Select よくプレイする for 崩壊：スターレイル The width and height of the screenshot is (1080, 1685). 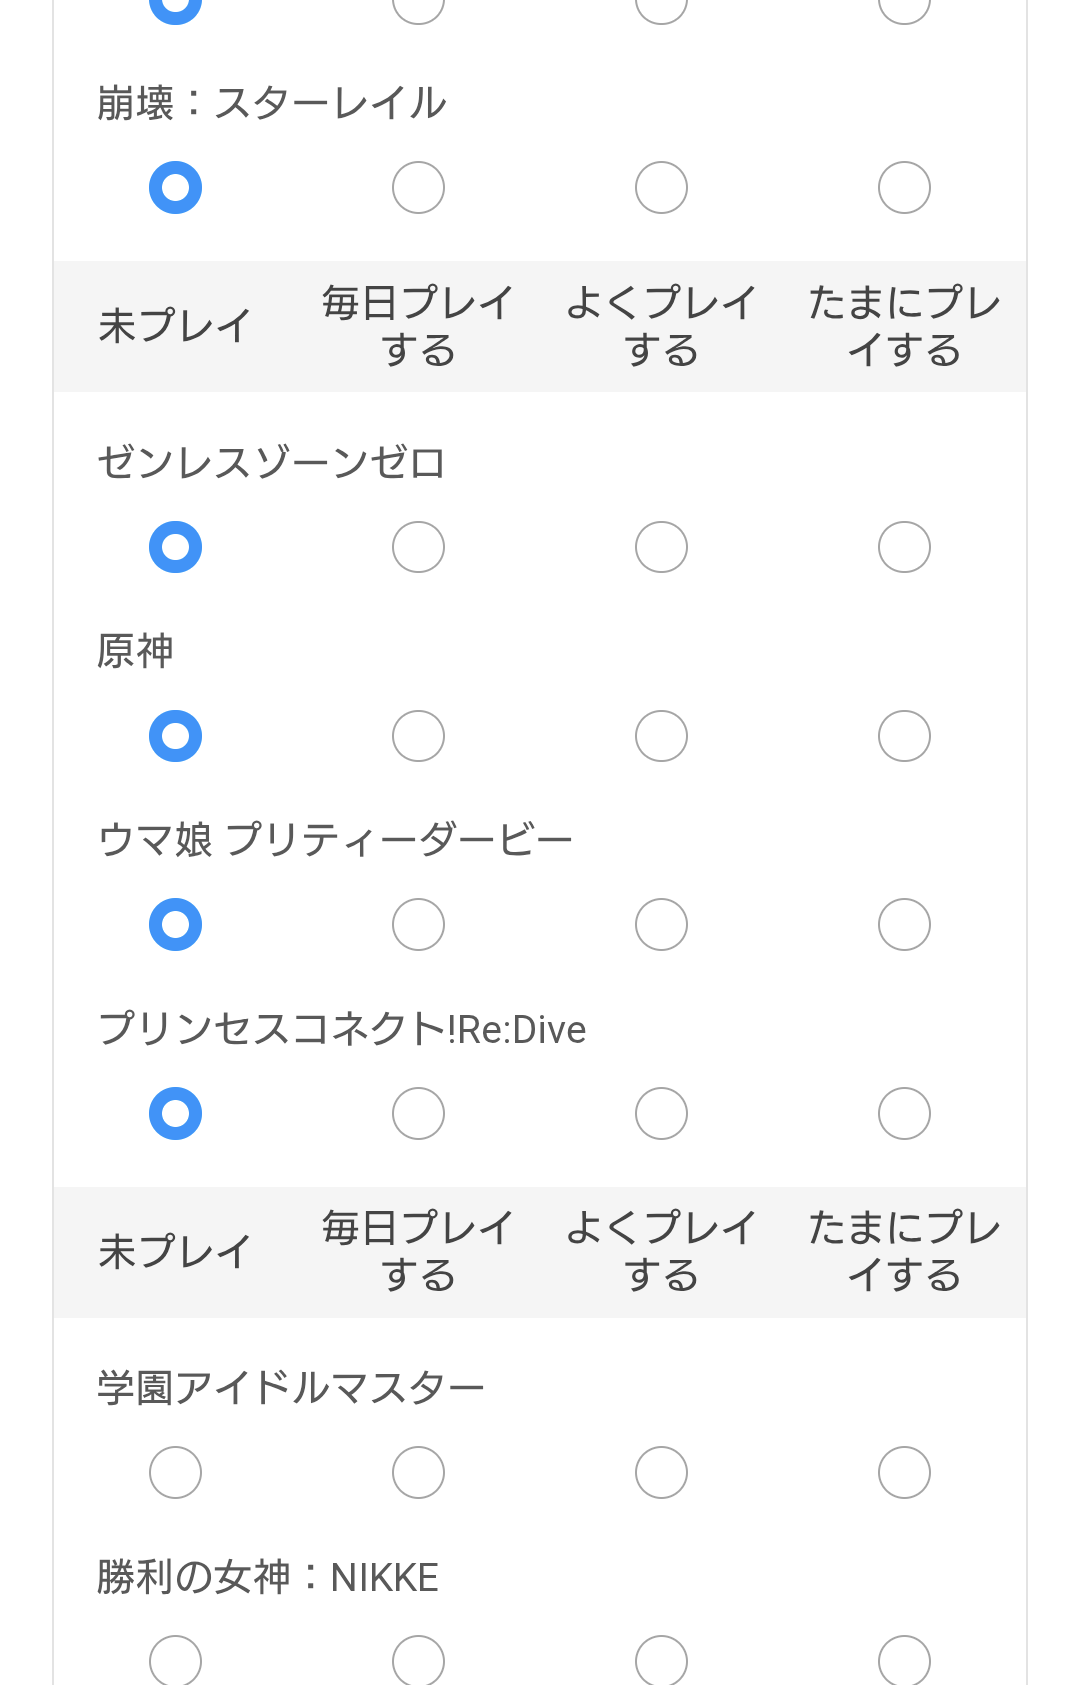pyautogui.click(x=661, y=187)
